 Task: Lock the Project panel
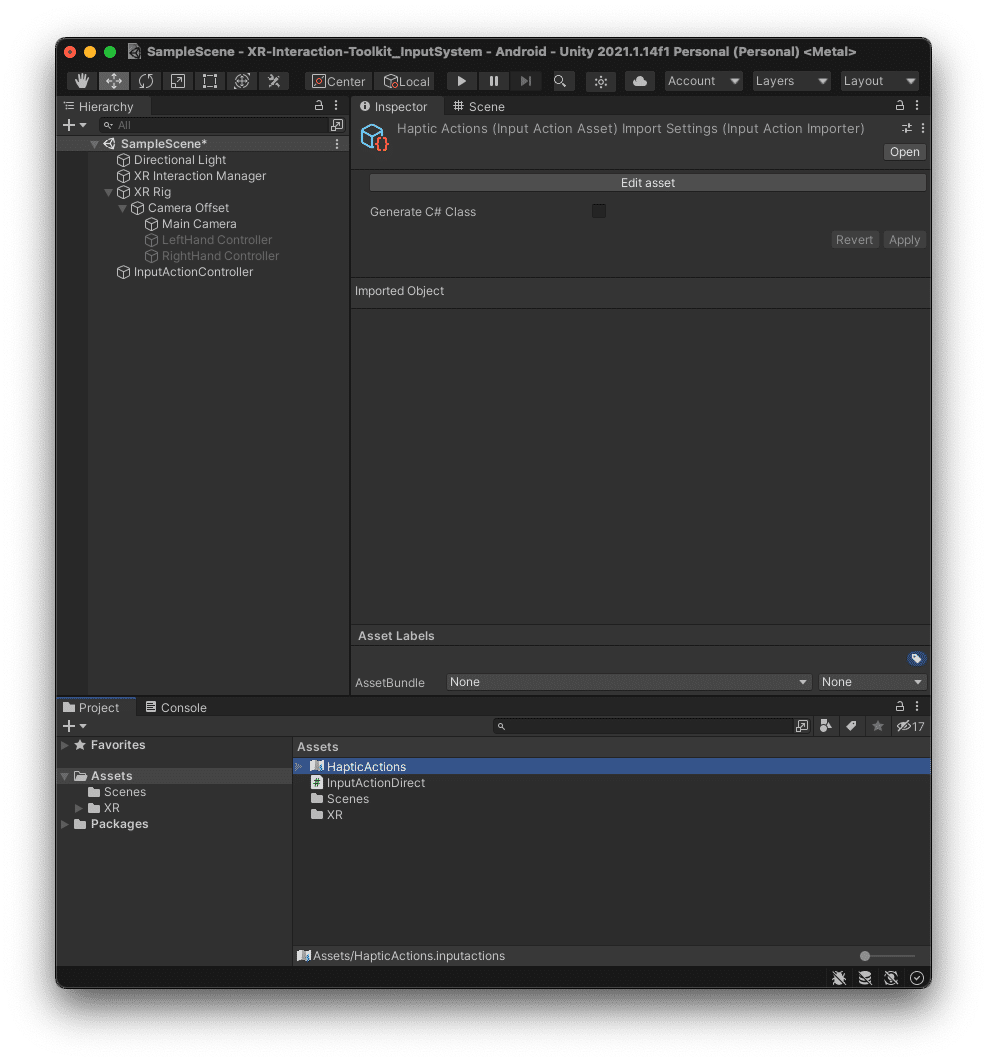(x=900, y=706)
